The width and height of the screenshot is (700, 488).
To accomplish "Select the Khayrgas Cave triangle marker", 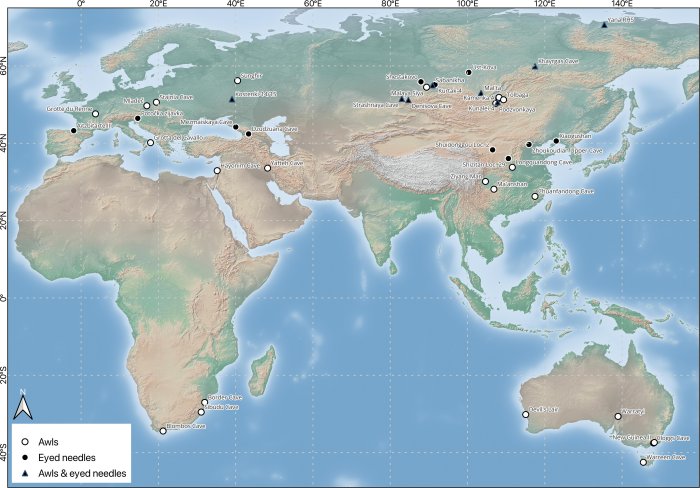I will [535, 66].
